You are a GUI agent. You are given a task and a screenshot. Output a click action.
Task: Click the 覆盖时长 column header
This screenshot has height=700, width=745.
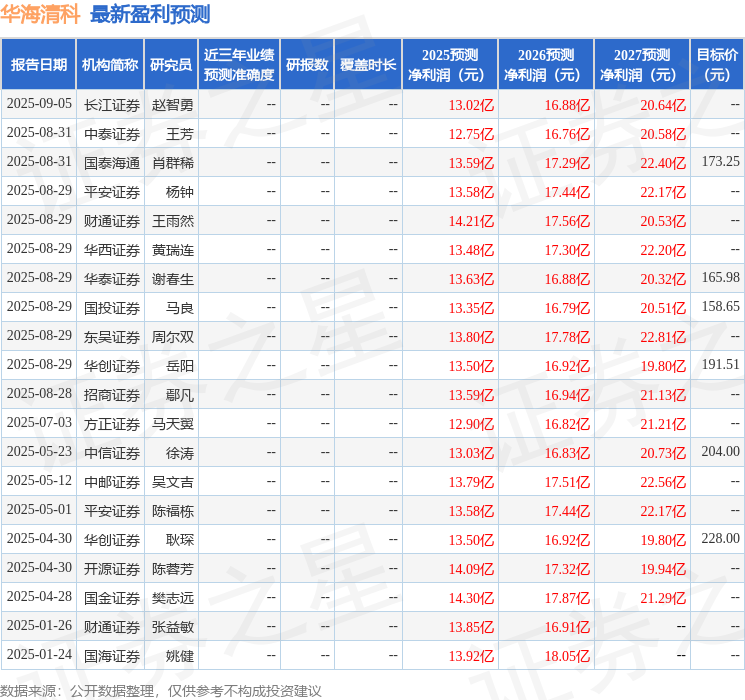(x=368, y=65)
